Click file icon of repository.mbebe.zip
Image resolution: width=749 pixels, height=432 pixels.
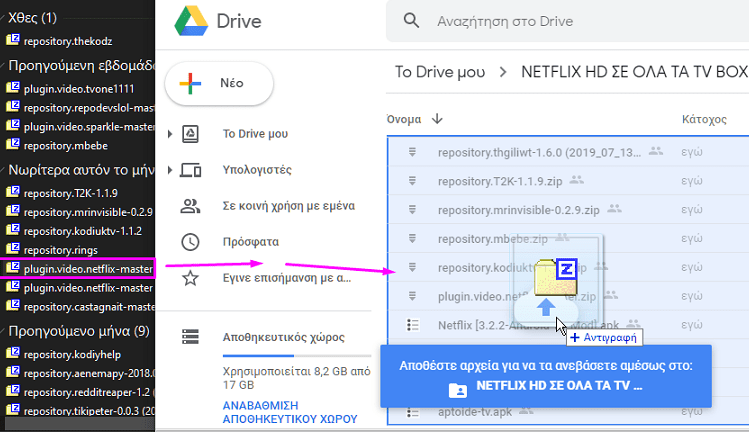point(412,238)
